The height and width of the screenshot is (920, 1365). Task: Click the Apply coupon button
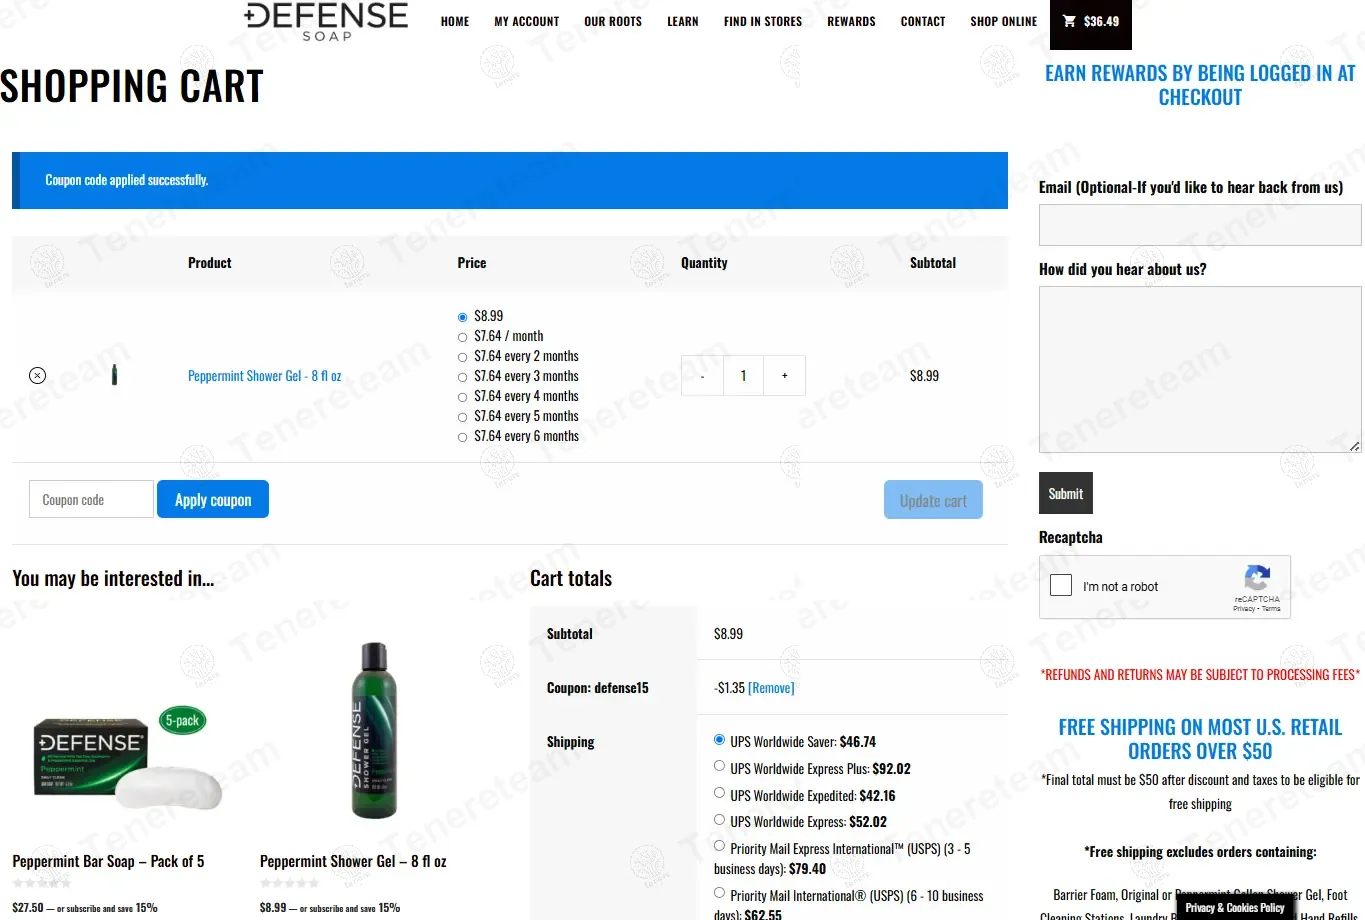tap(213, 500)
